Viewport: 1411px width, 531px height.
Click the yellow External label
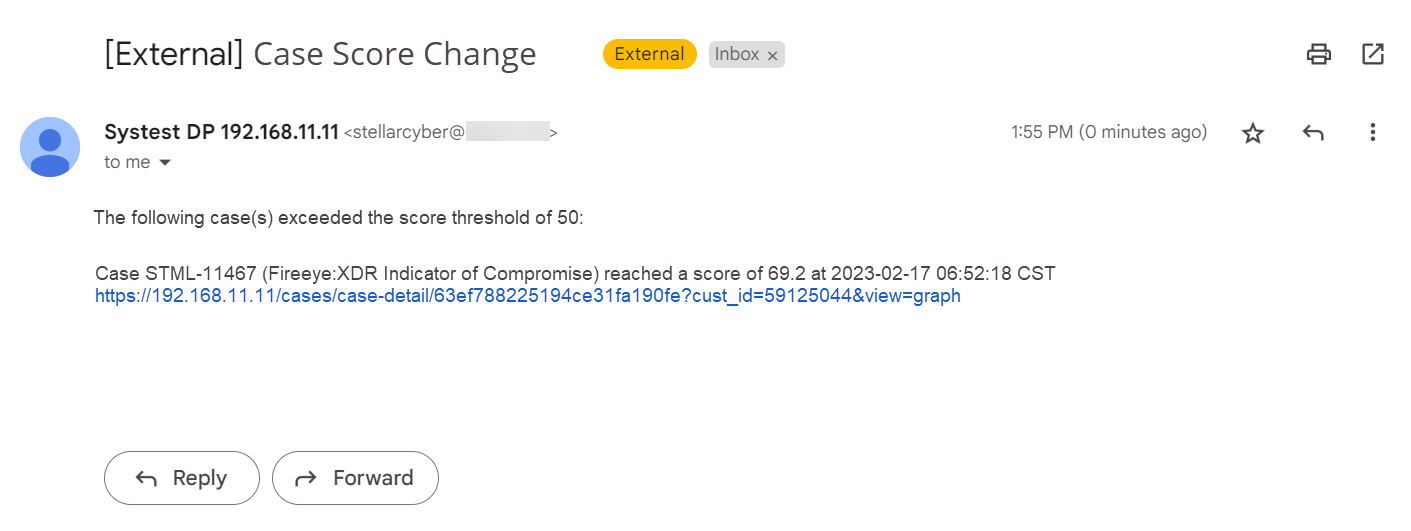tap(649, 54)
